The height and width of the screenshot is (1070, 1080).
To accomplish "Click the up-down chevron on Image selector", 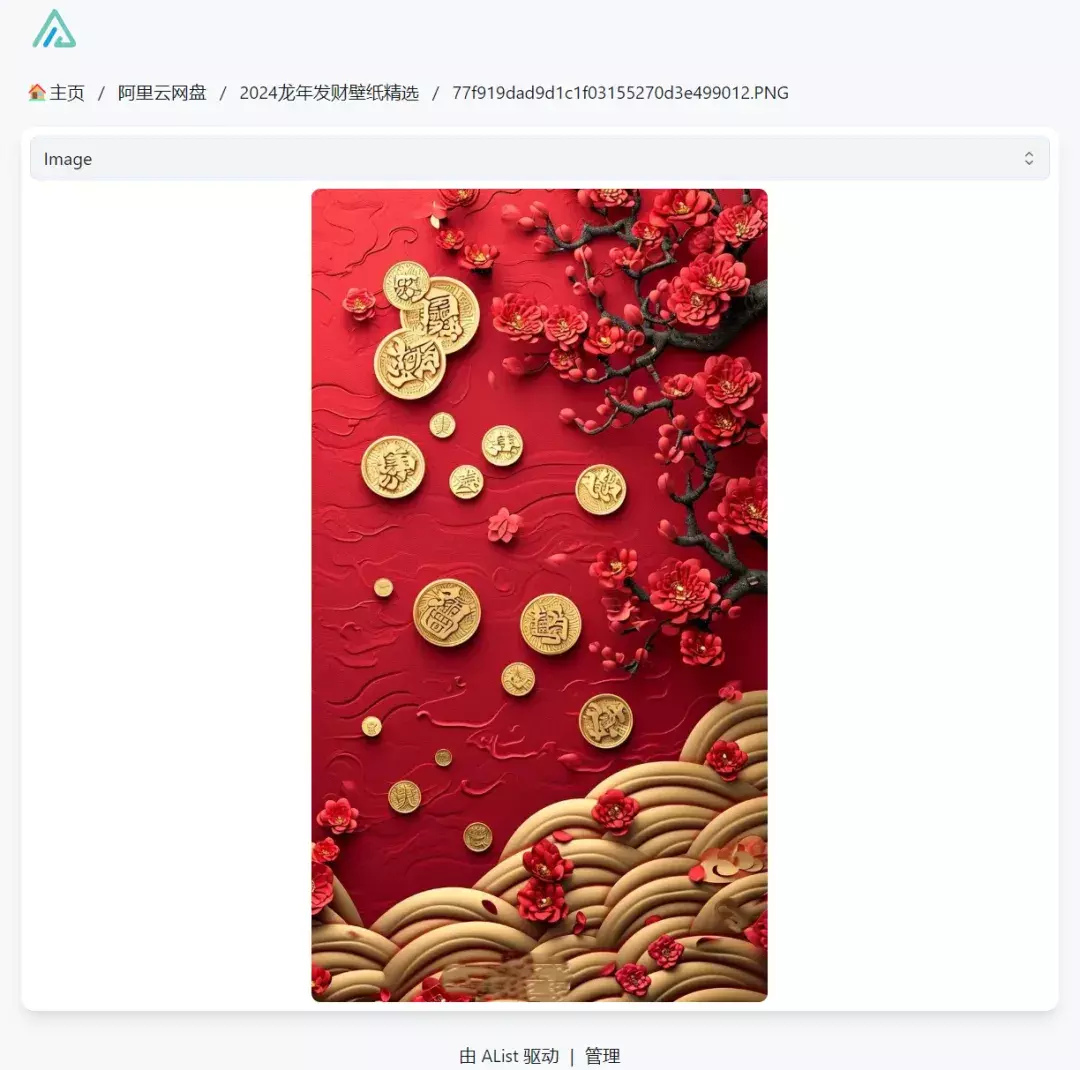I will tap(1028, 158).
